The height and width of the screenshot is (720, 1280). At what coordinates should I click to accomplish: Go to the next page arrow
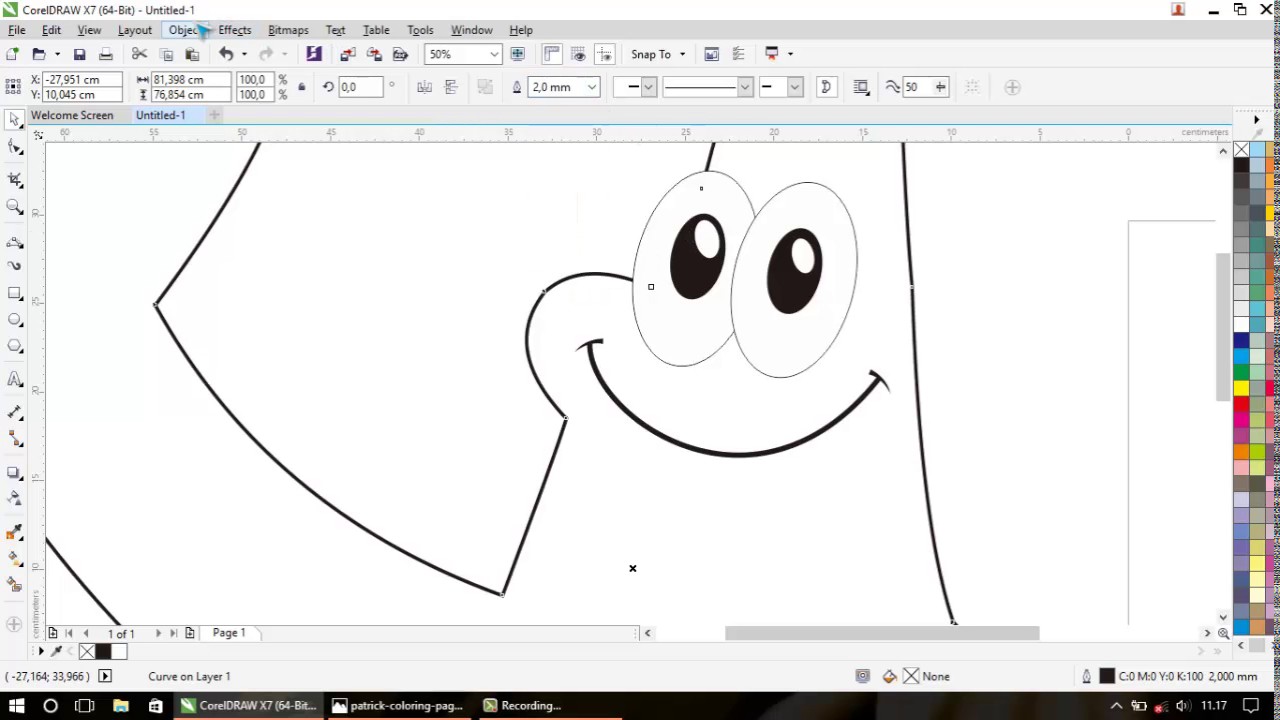(158, 633)
